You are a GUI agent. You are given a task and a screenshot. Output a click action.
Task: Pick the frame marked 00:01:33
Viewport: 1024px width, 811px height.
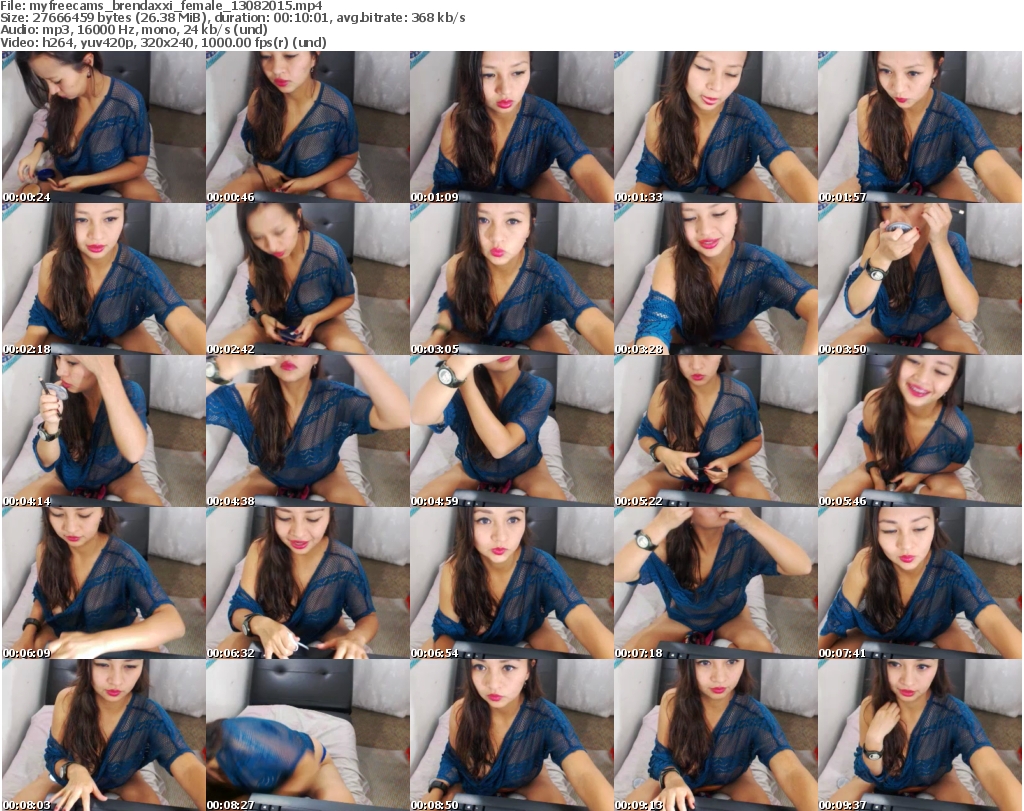[x=715, y=127]
